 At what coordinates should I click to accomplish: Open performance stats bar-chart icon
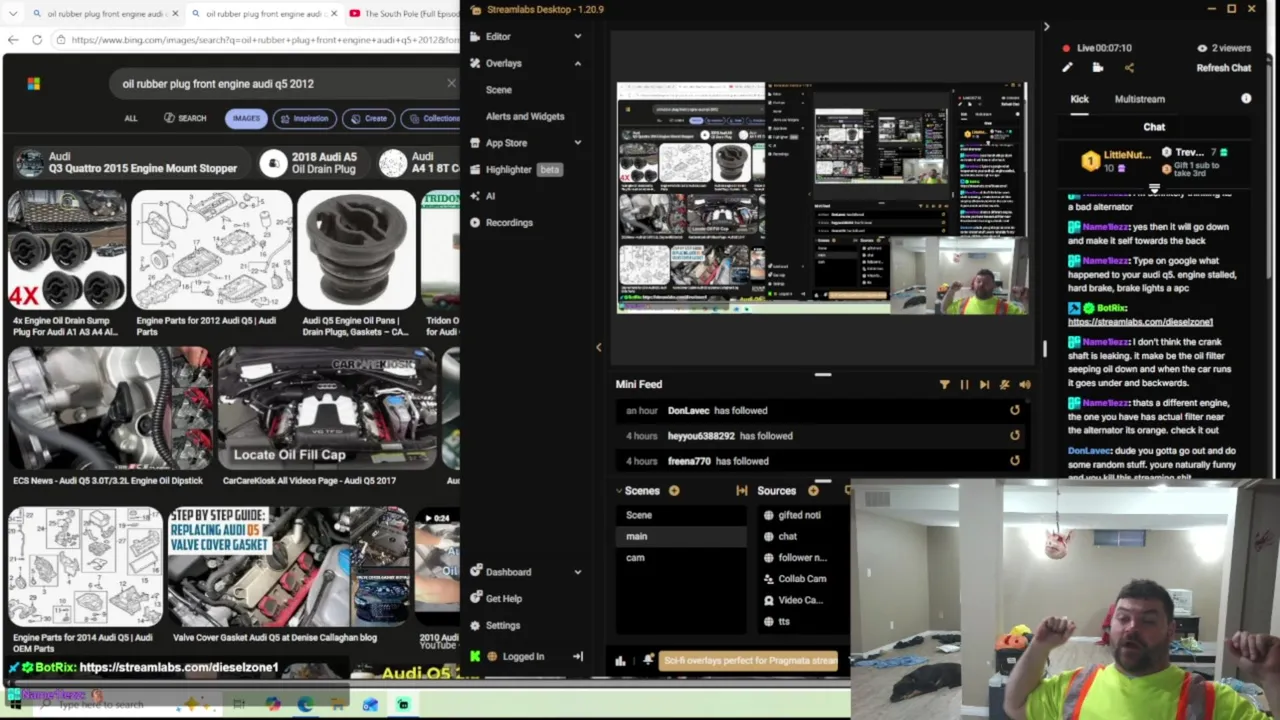click(620, 660)
